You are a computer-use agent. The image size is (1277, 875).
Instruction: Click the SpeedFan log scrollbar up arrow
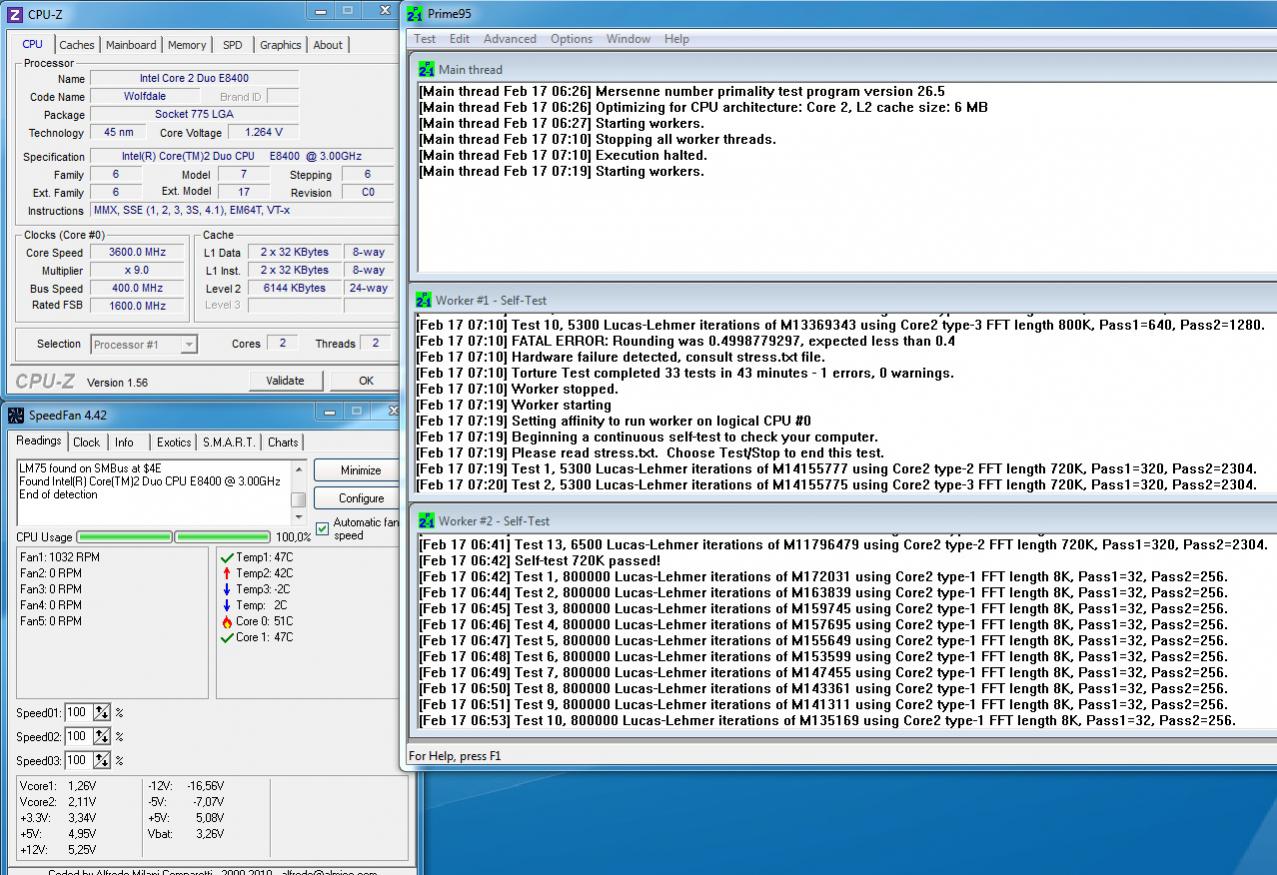pos(298,468)
